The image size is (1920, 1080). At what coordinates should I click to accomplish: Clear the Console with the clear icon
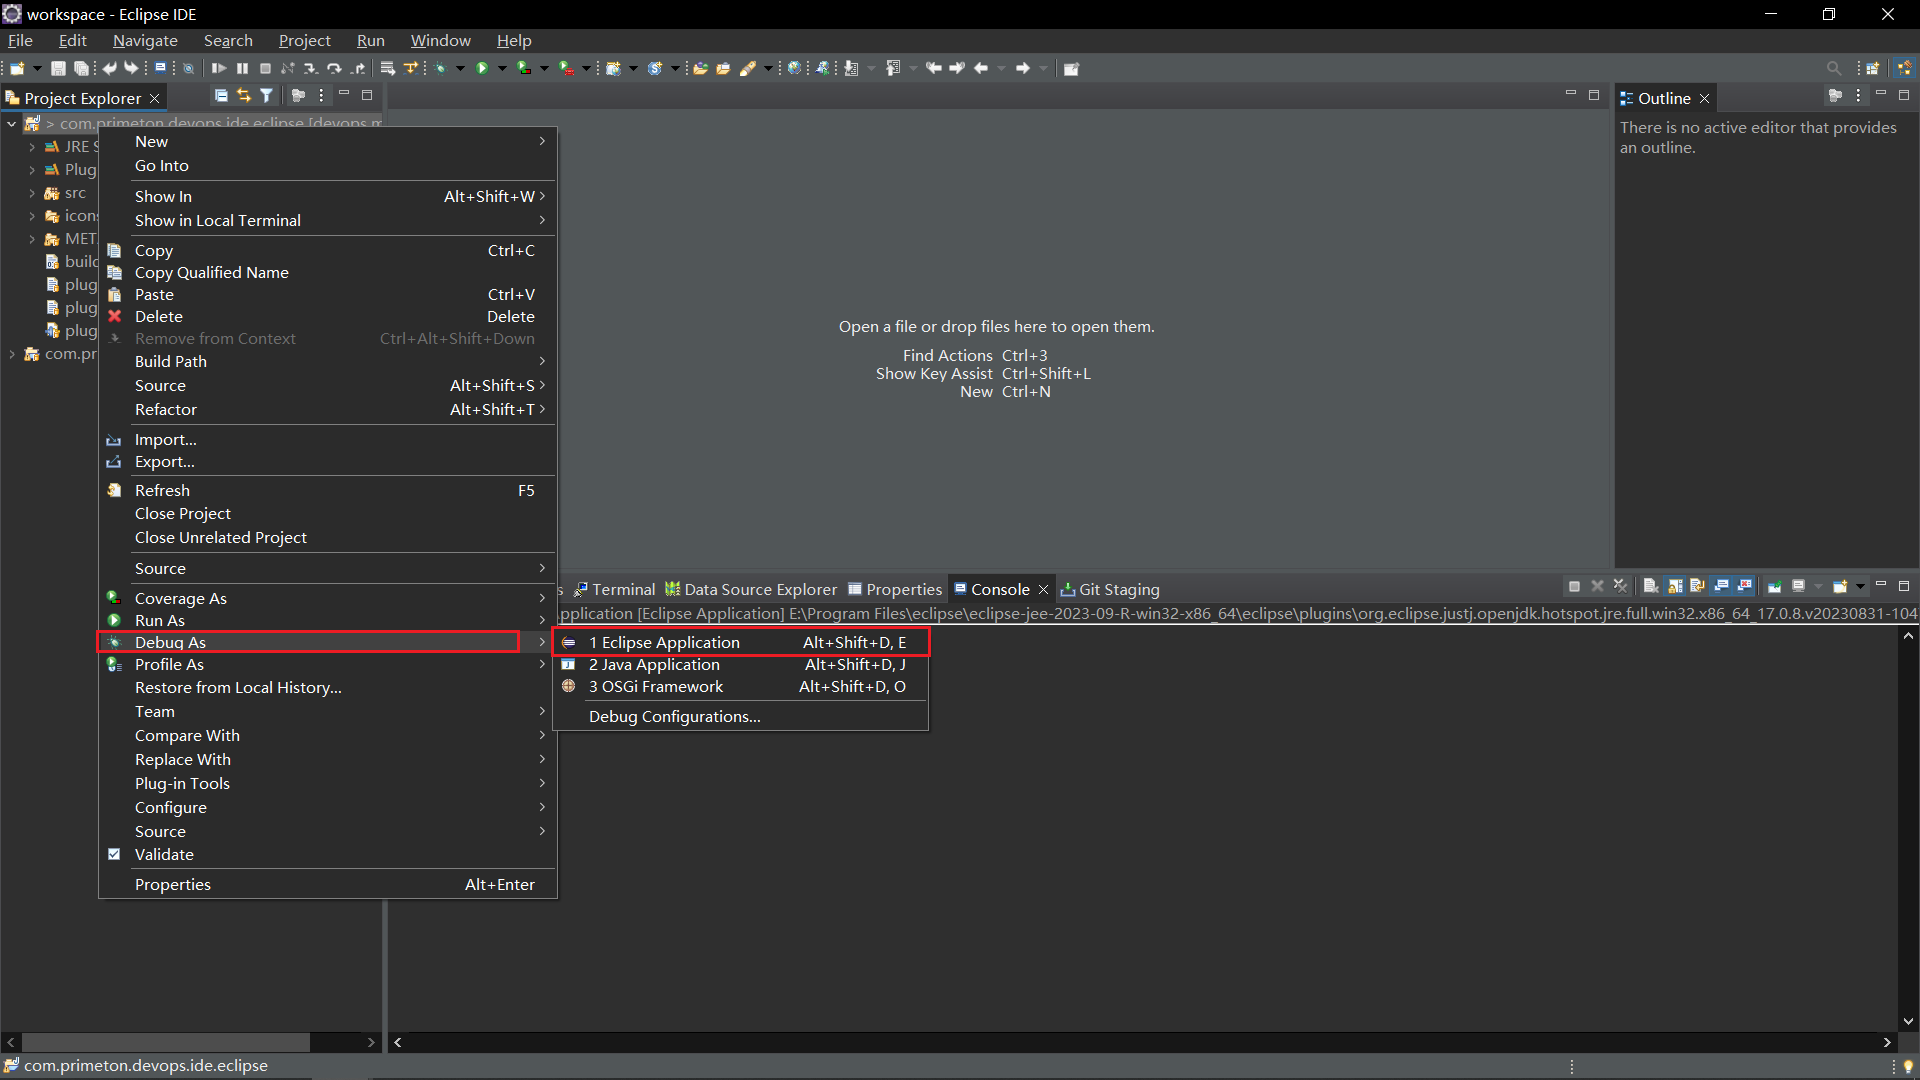coord(1651,586)
